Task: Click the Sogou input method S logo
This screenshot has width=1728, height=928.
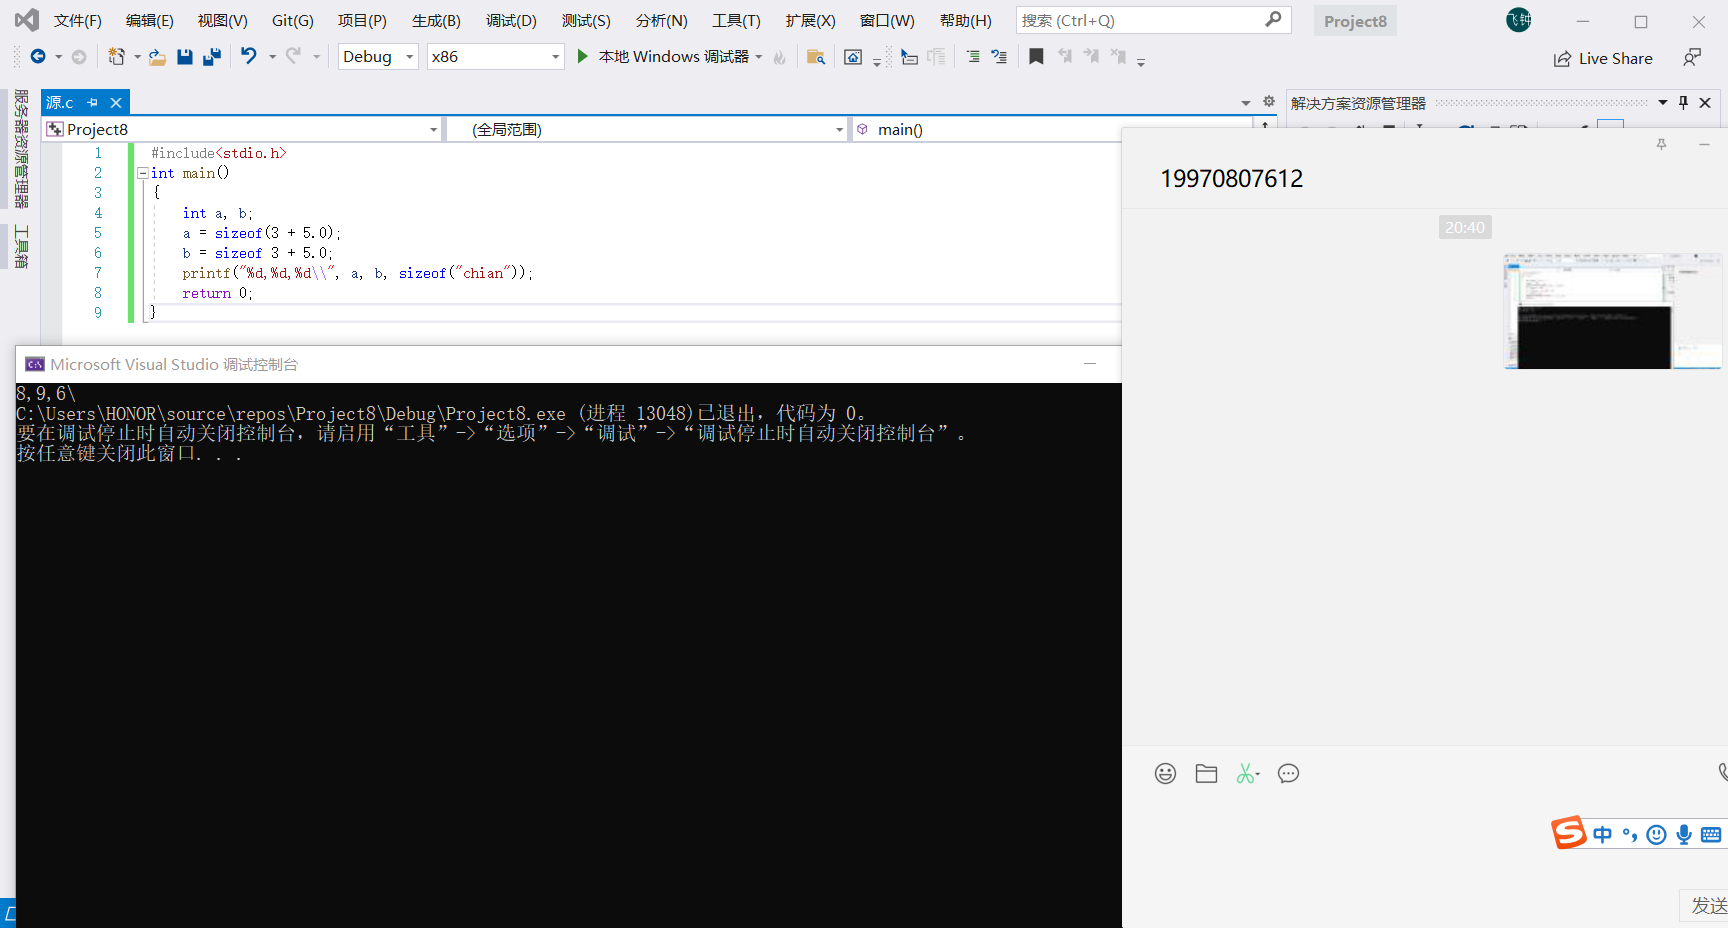Action: point(1569,832)
